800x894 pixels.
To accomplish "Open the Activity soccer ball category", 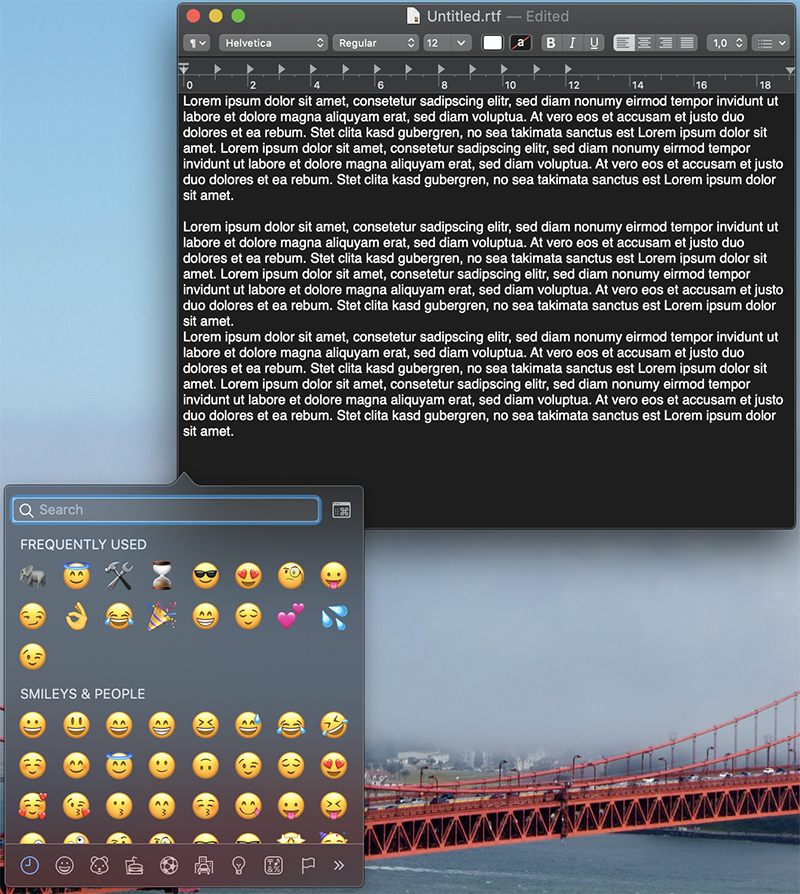I will [x=168, y=866].
